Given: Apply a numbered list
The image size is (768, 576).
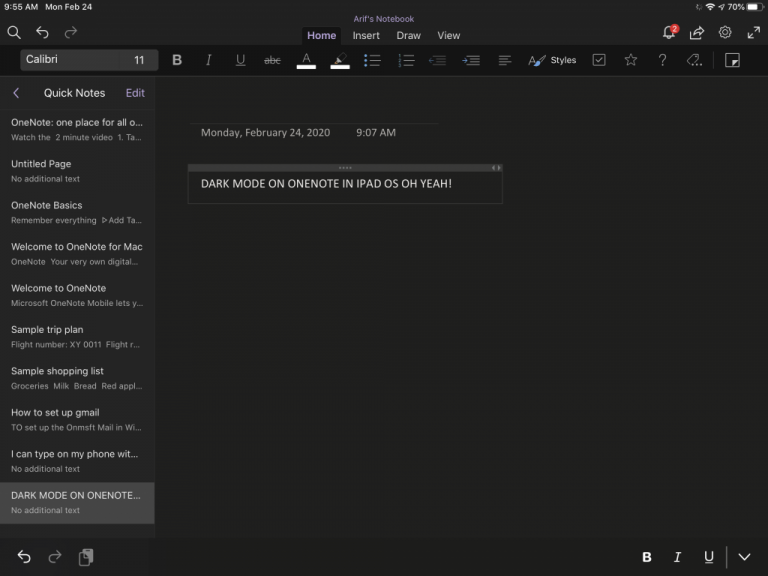Looking at the screenshot, I should 406,60.
